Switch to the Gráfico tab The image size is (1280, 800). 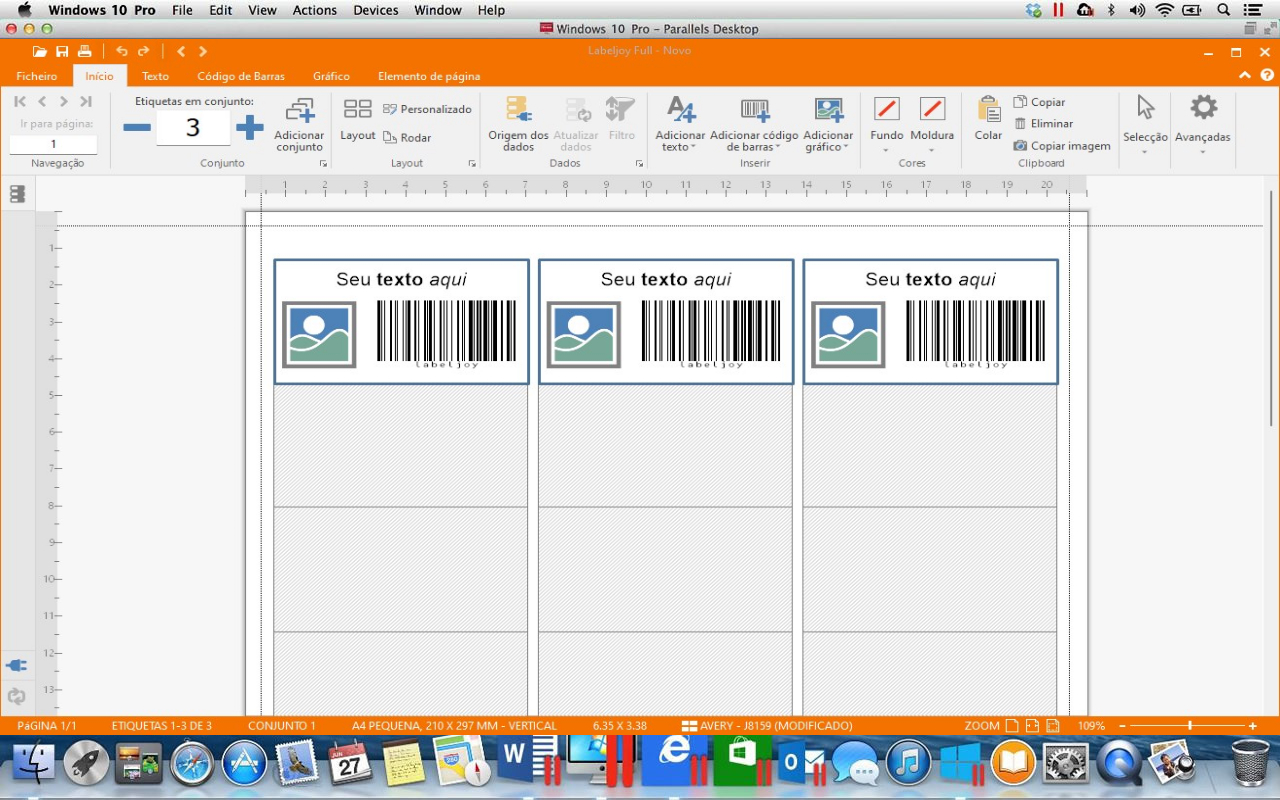pyautogui.click(x=331, y=76)
